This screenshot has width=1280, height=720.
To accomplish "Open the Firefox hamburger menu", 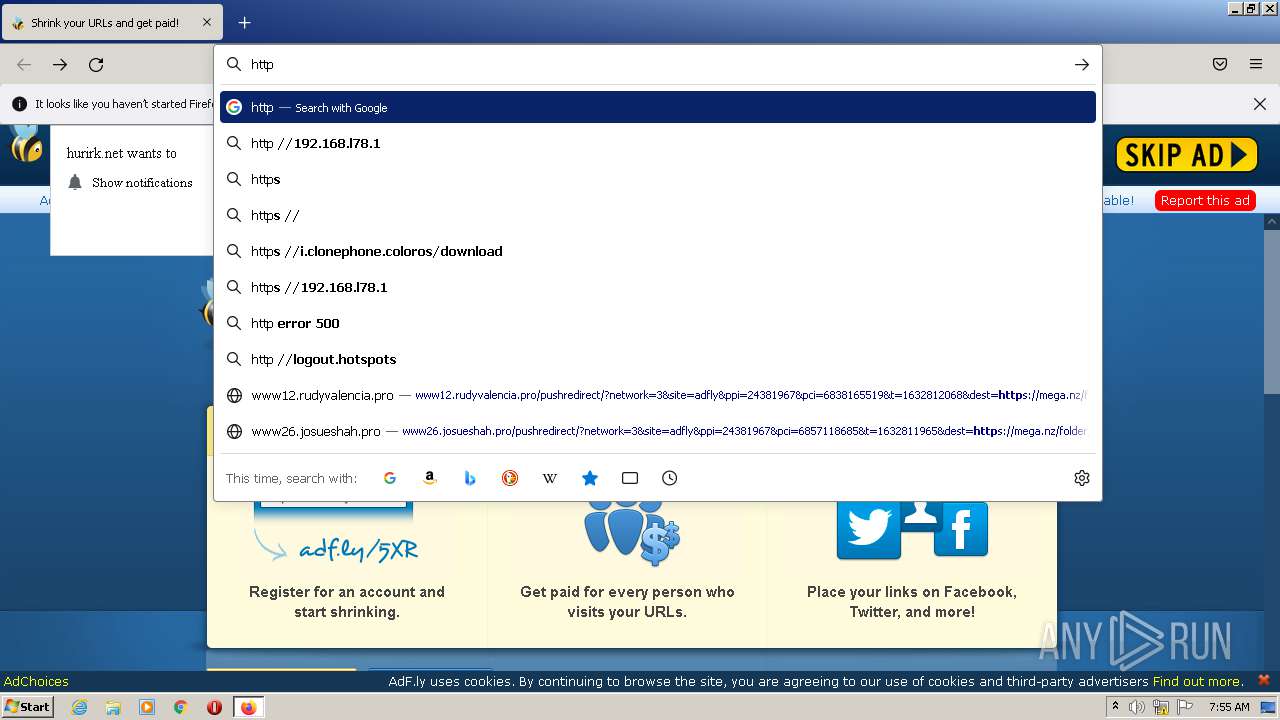I will (1256, 64).
